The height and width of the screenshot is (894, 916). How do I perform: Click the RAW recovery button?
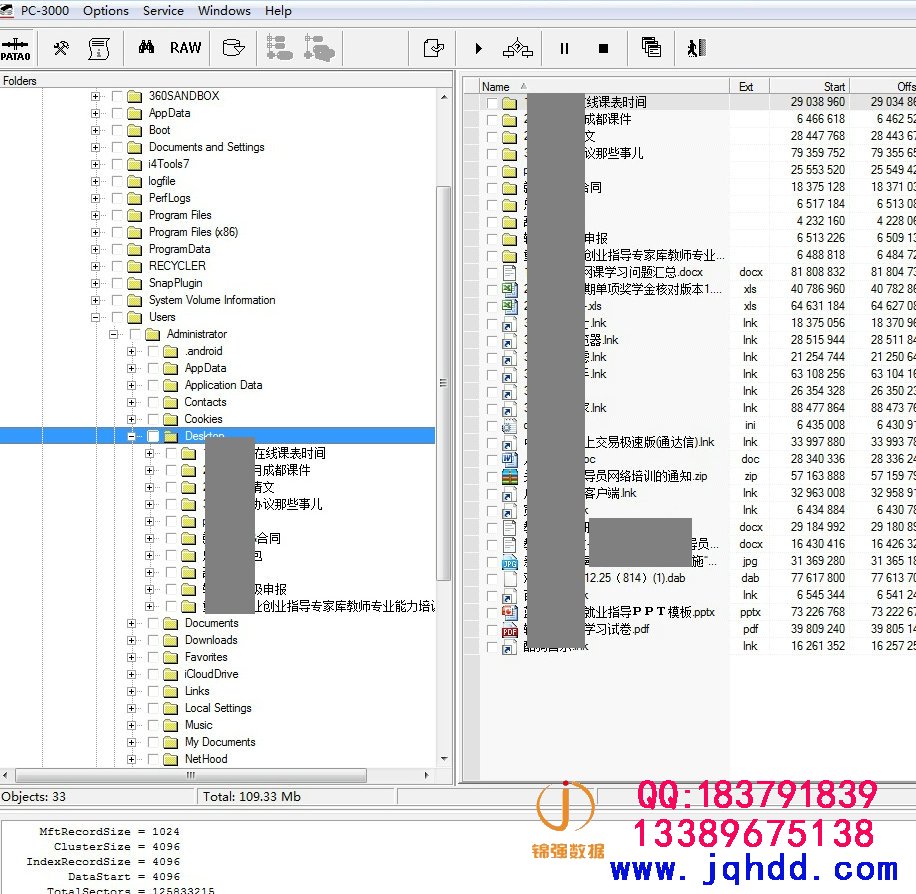tap(185, 48)
